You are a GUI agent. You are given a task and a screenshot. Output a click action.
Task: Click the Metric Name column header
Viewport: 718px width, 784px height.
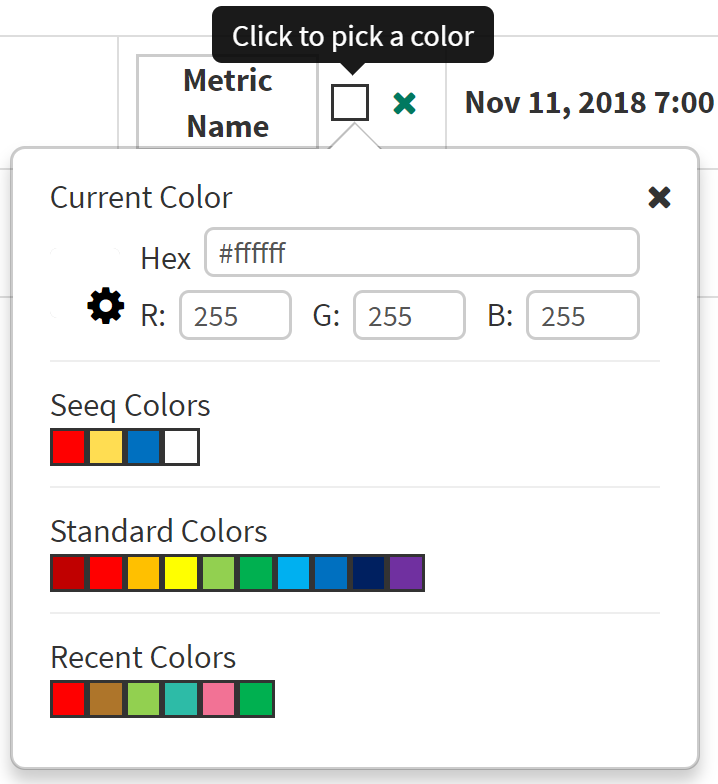tap(227, 103)
